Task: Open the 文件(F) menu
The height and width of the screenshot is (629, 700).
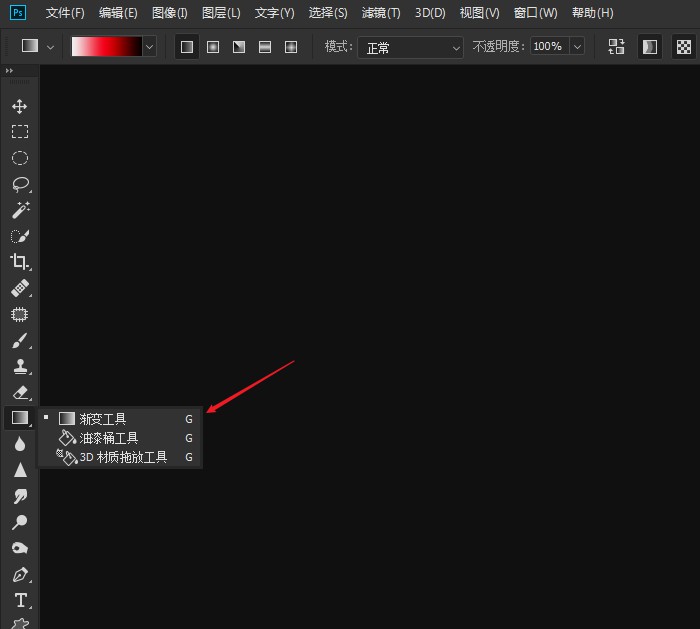Action: [65, 13]
